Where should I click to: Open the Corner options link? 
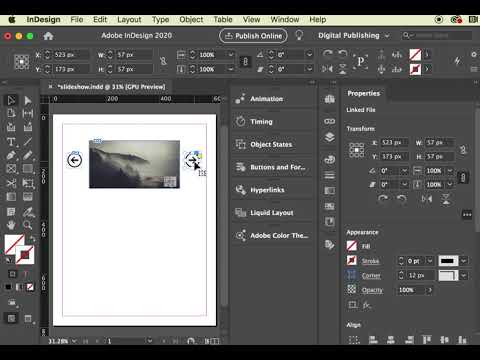(371, 276)
